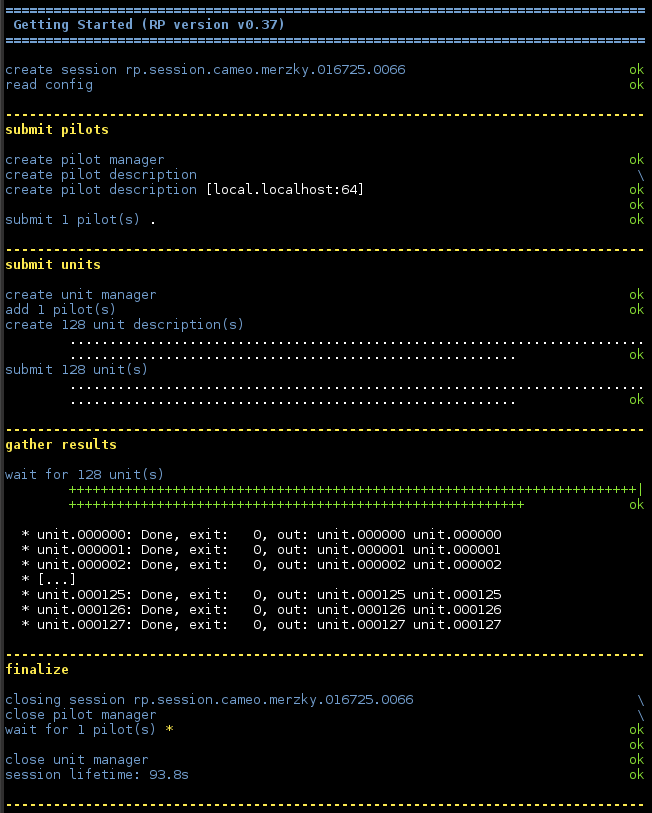
Task: Click the 'create pilot manager' line
Action: pyautogui.click(x=85, y=160)
